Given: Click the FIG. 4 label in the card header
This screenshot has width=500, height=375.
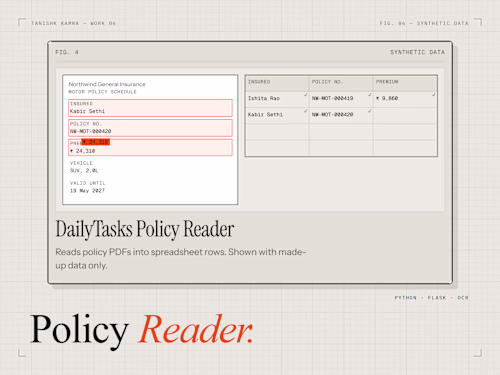Looking at the screenshot, I should point(67,52).
